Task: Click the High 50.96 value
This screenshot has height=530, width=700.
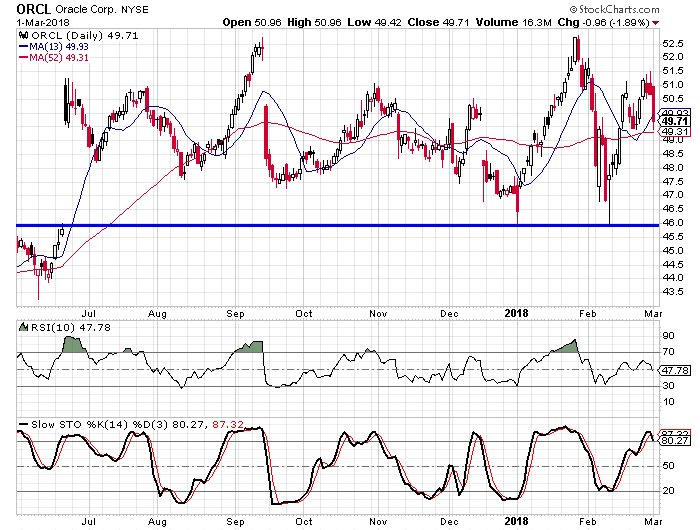Action: pyautogui.click(x=315, y=22)
